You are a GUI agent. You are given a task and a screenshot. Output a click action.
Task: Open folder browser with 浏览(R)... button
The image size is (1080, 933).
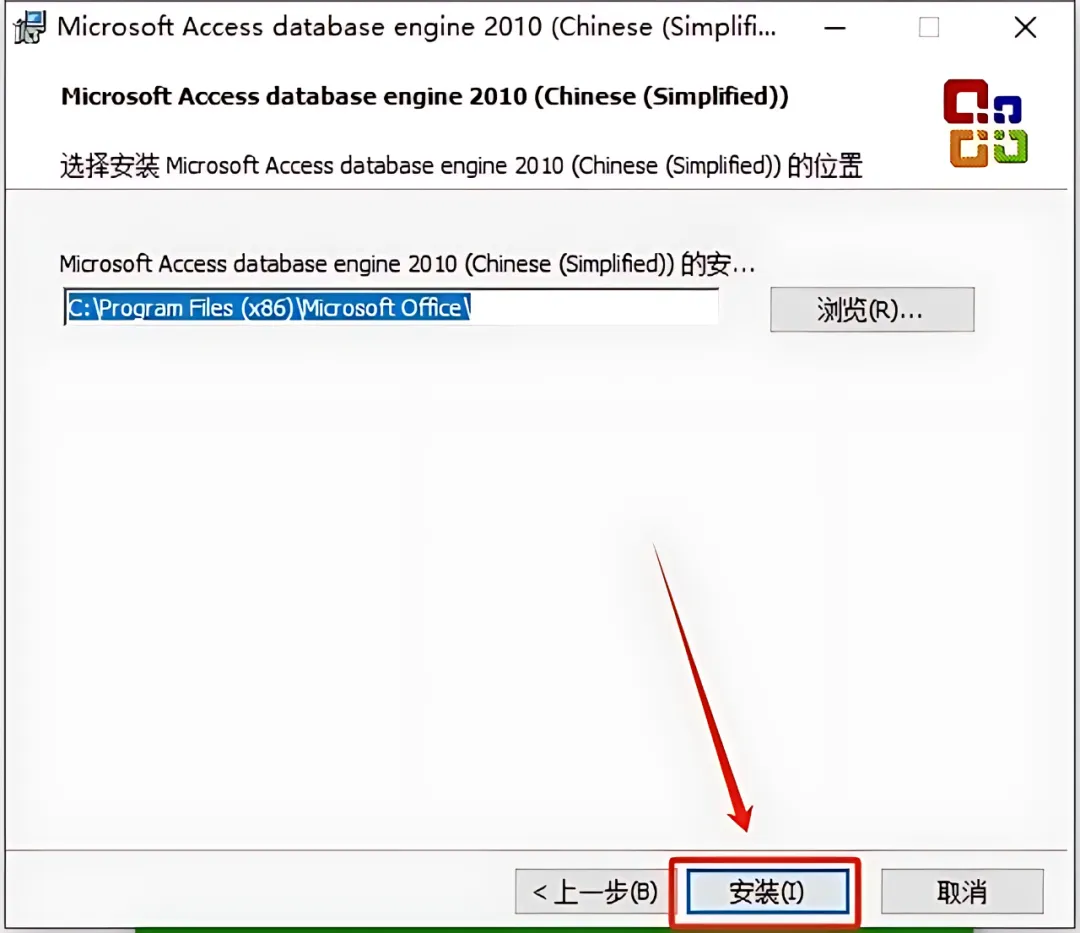872,310
